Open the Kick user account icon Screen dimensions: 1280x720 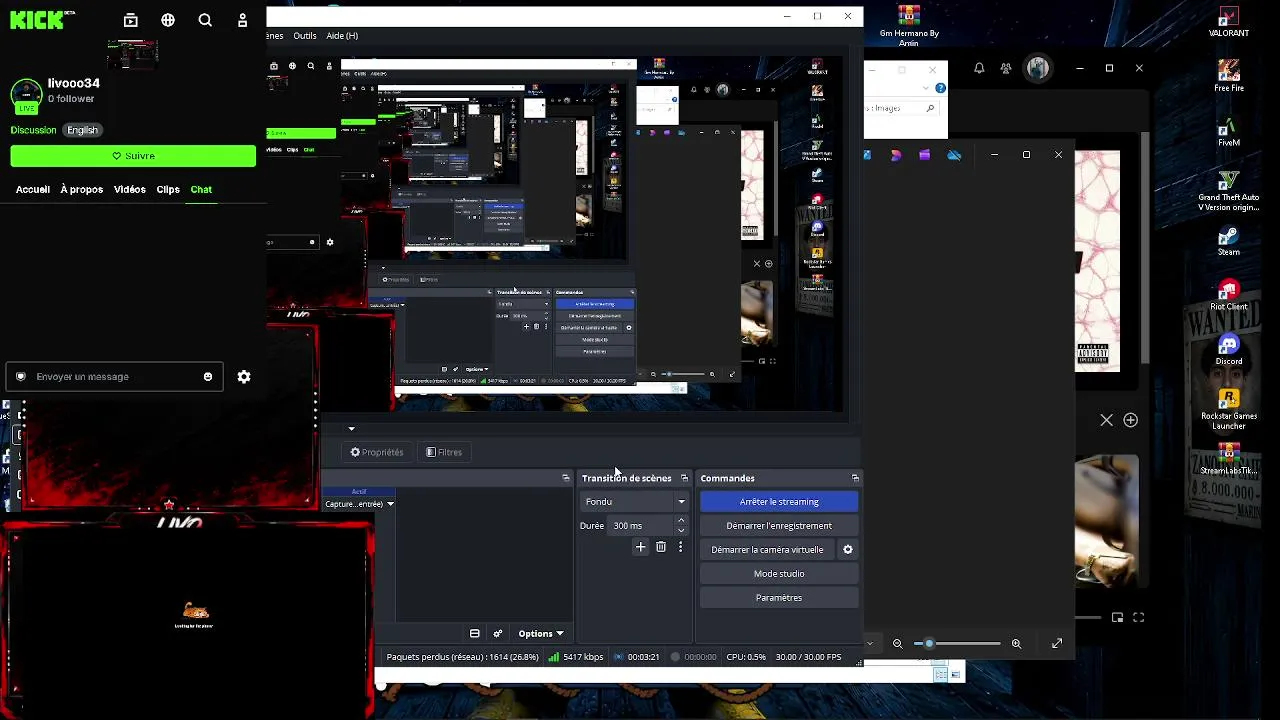pos(242,20)
